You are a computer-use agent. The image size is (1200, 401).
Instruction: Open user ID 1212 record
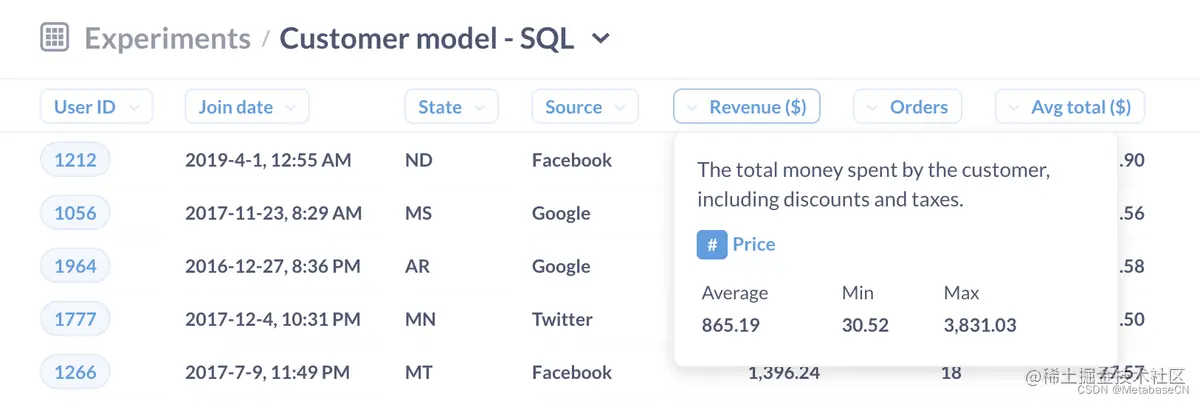(x=75, y=160)
